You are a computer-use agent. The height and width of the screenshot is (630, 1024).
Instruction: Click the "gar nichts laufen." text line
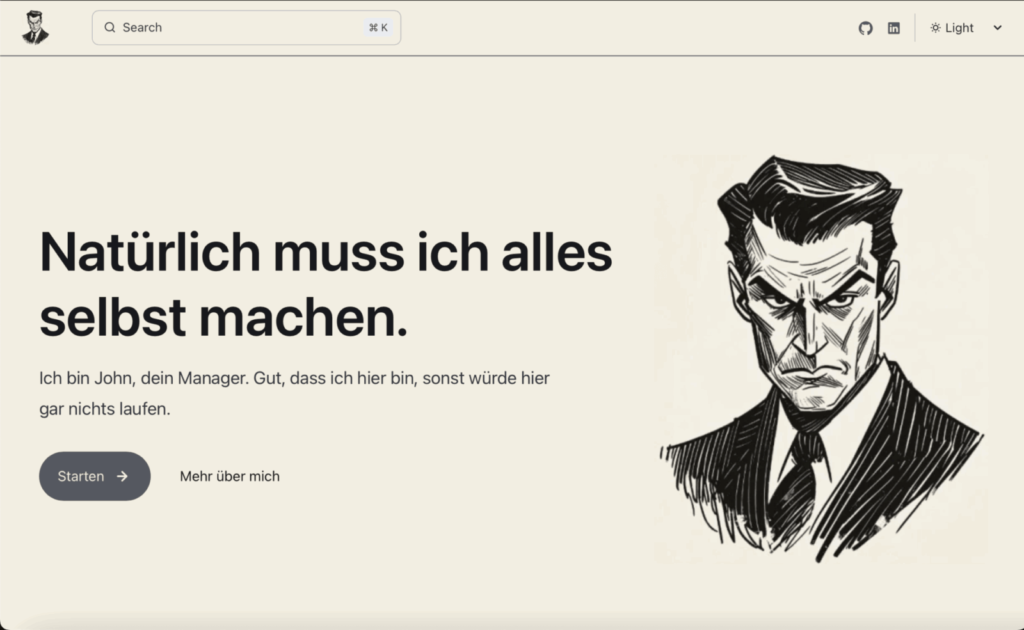click(x=105, y=409)
